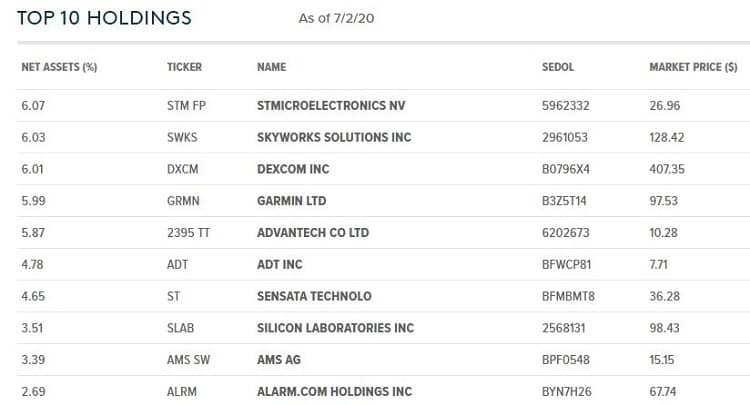Click ALARM.COM HOLDINGS INC name
Image resolution: width=750 pixels, height=405 pixels.
334,392
